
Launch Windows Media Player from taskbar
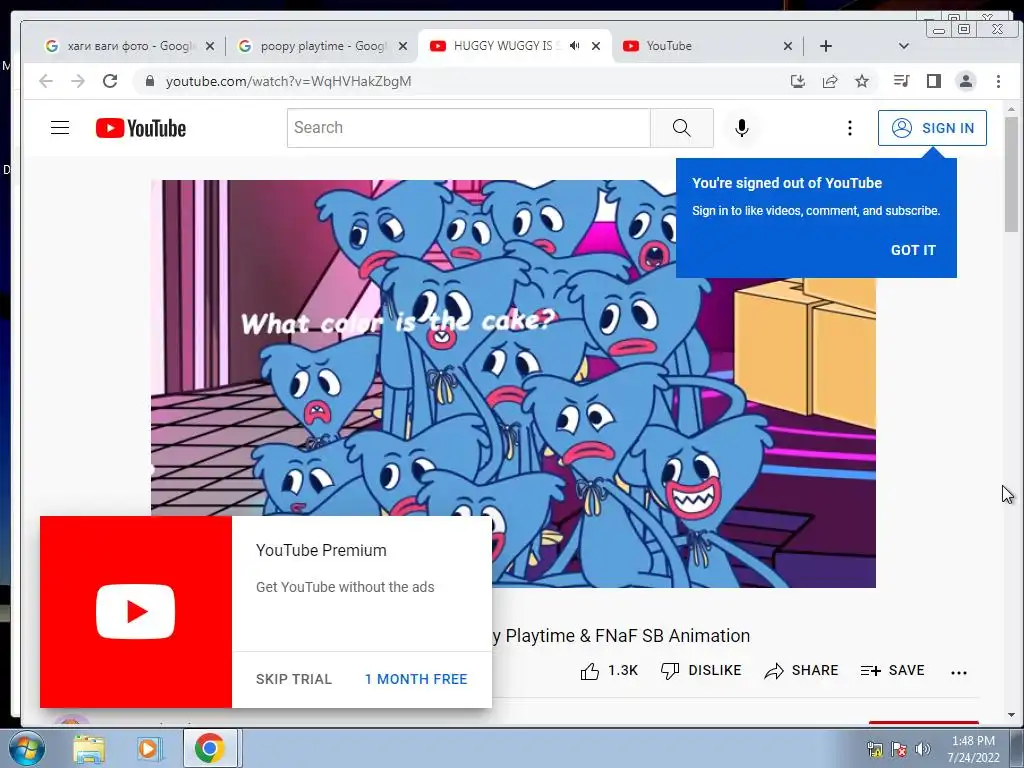coord(149,748)
